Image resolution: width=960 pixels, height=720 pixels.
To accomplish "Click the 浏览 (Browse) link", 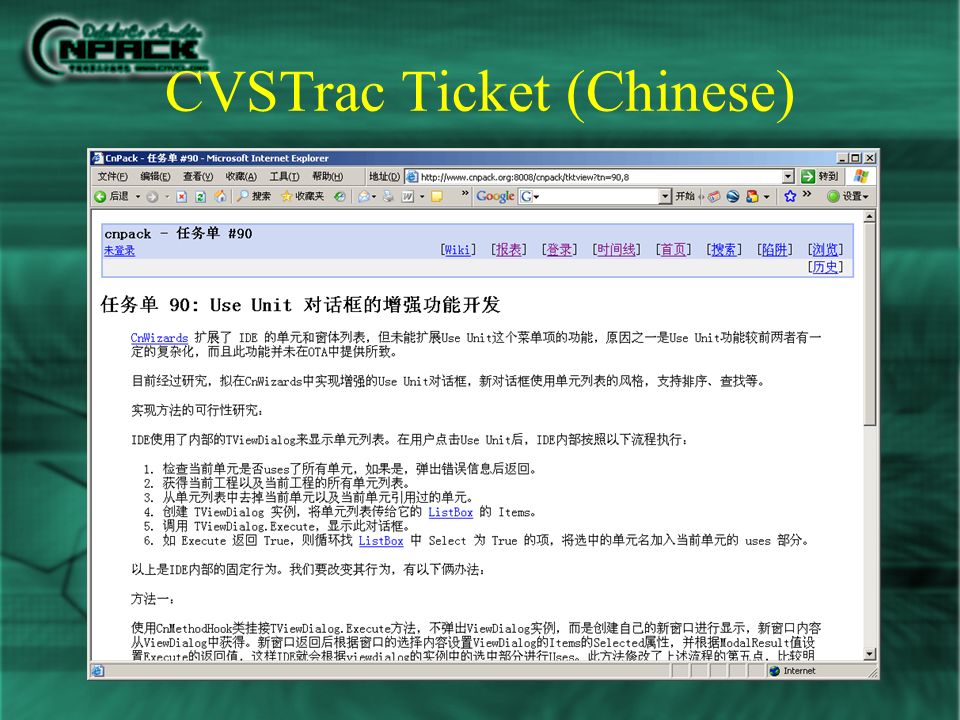I will 825,250.
